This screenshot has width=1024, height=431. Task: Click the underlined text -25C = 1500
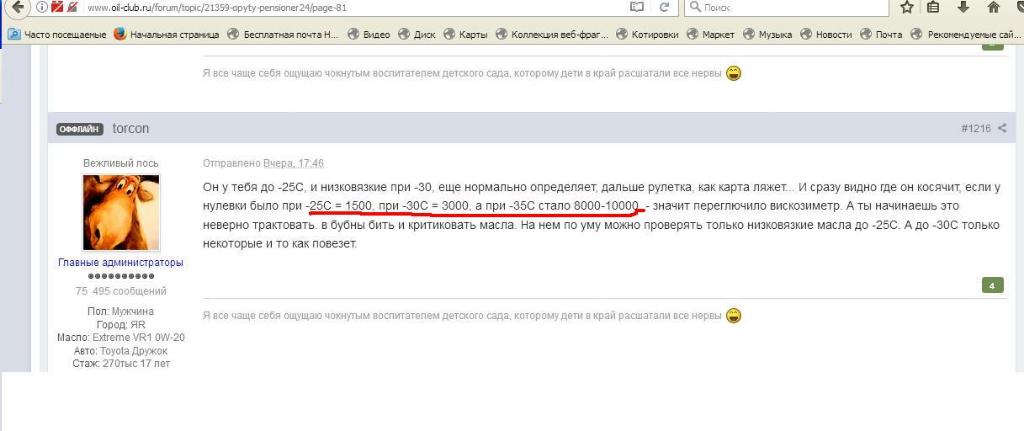[339, 206]
